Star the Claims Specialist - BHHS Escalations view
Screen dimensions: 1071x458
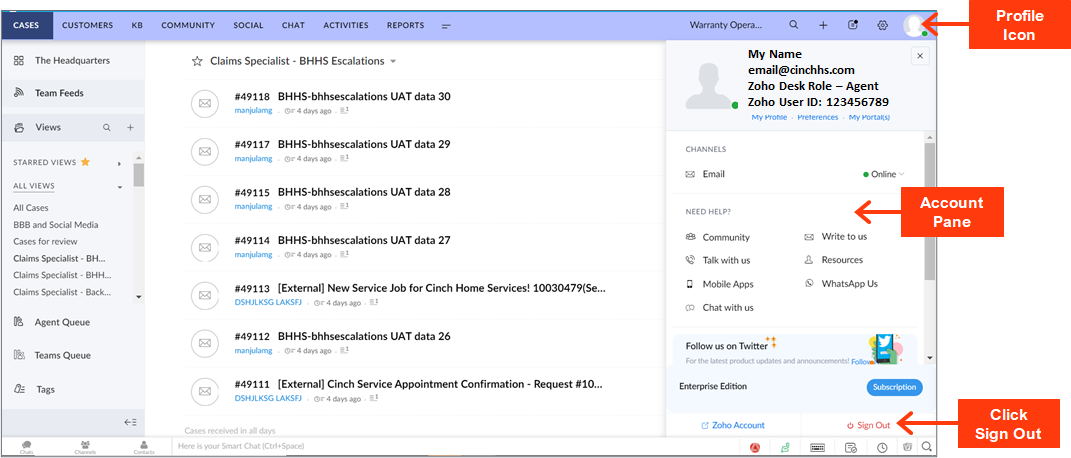[x=197, y=61]
